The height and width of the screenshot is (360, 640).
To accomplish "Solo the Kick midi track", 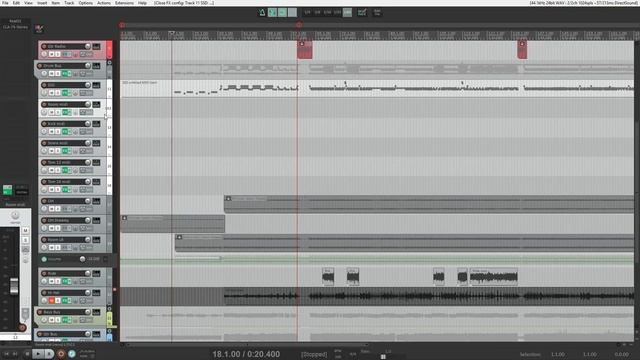I will [x=58, y=132].
